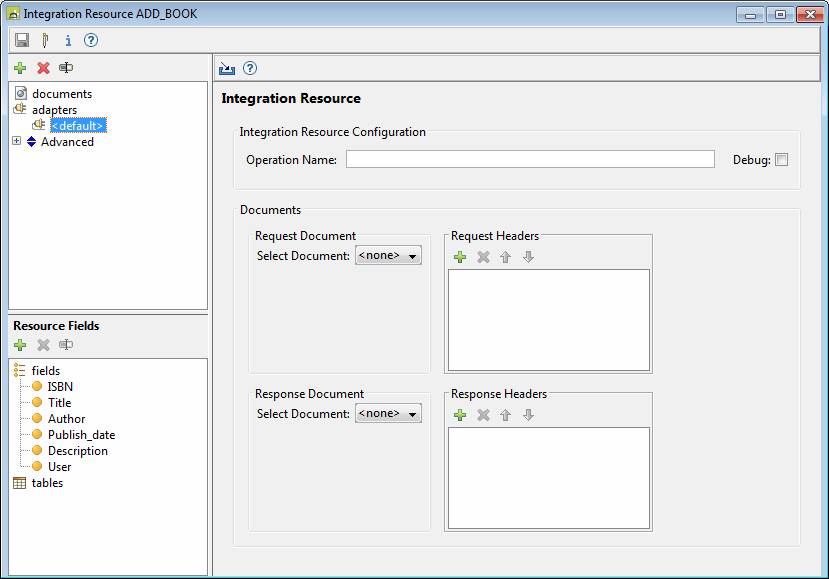Click the red X delete icon above documents tree
829x579 pixels.
(x=43, y=68)
